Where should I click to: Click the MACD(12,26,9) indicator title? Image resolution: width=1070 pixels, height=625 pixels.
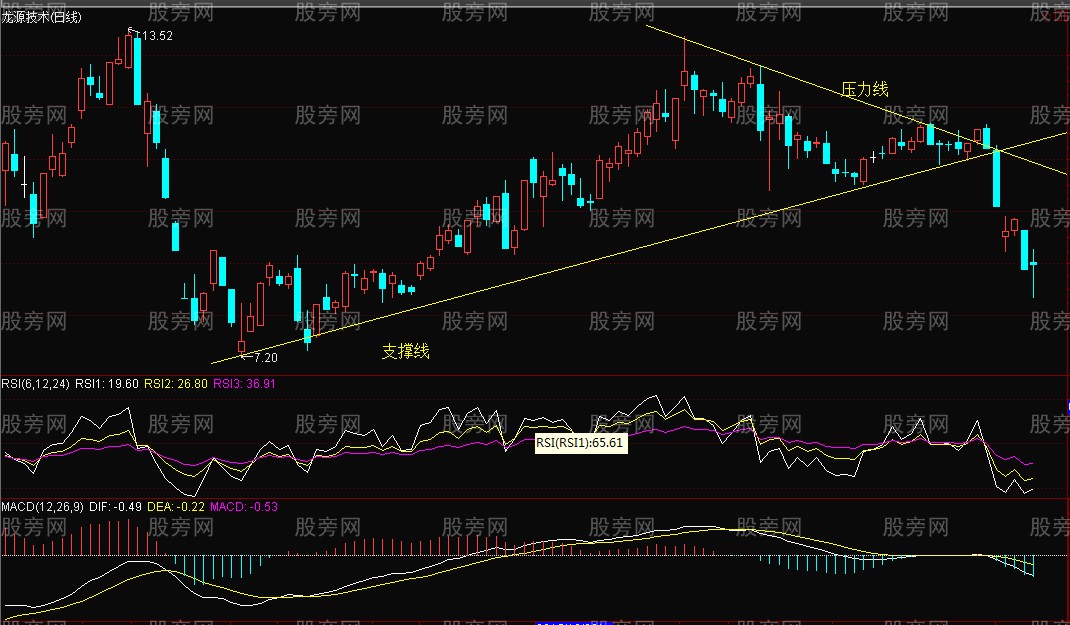tap(42, 506)
